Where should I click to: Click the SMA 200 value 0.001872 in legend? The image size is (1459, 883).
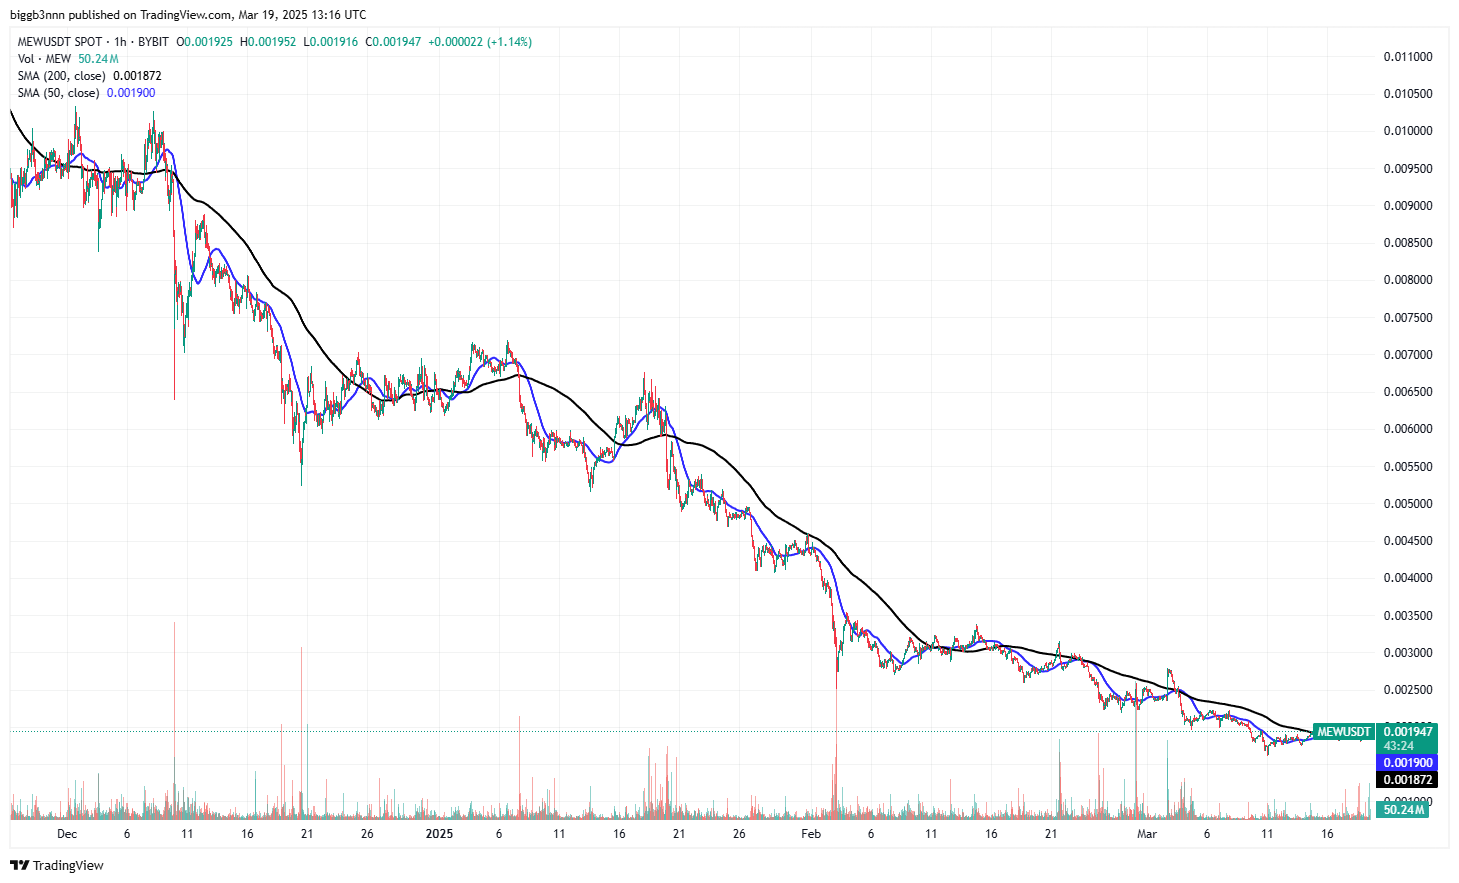(x=137, y=76)
